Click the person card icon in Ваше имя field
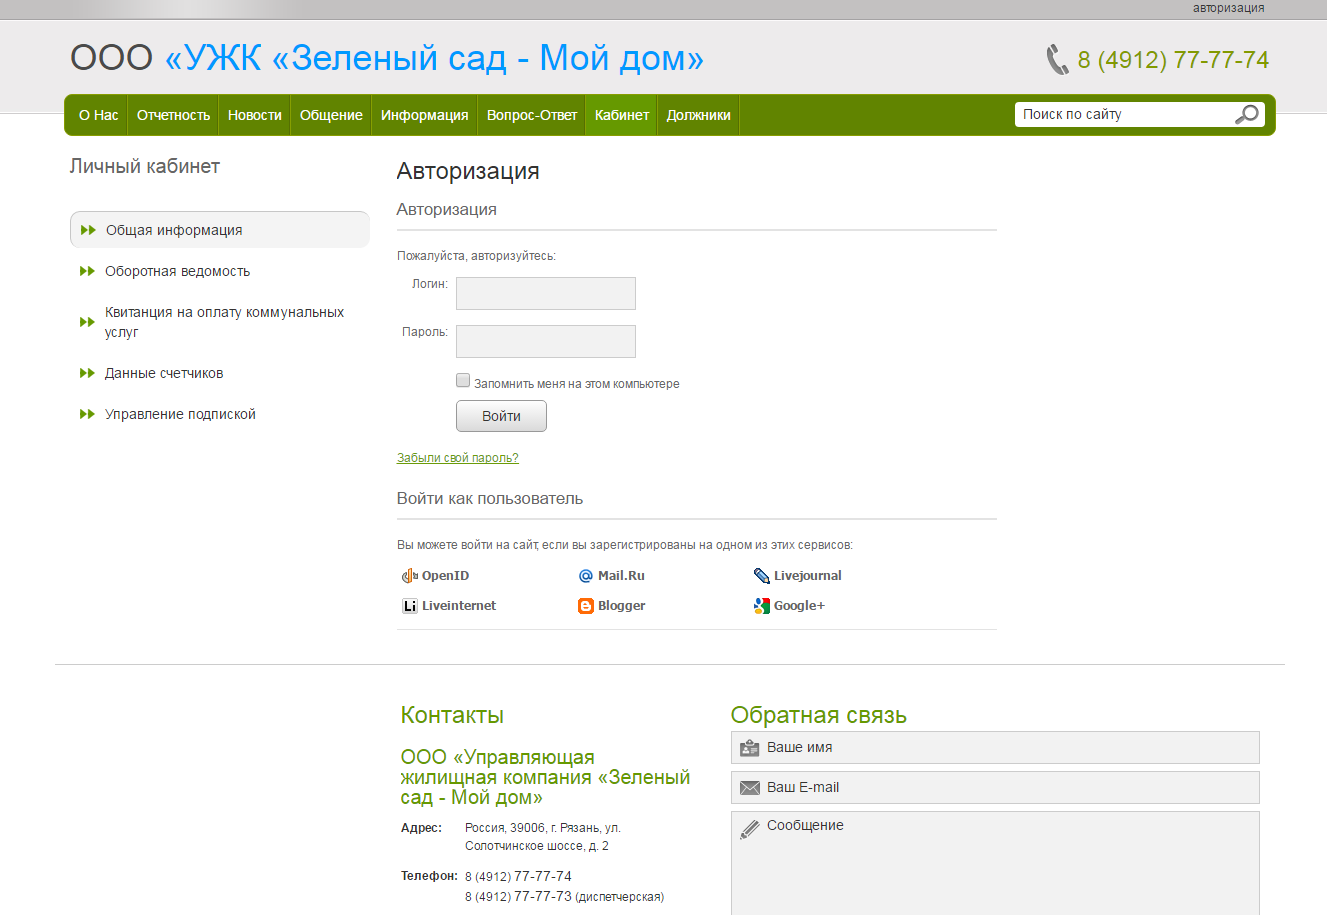The width and height of the screenshot is (1327, 915). 749,748
